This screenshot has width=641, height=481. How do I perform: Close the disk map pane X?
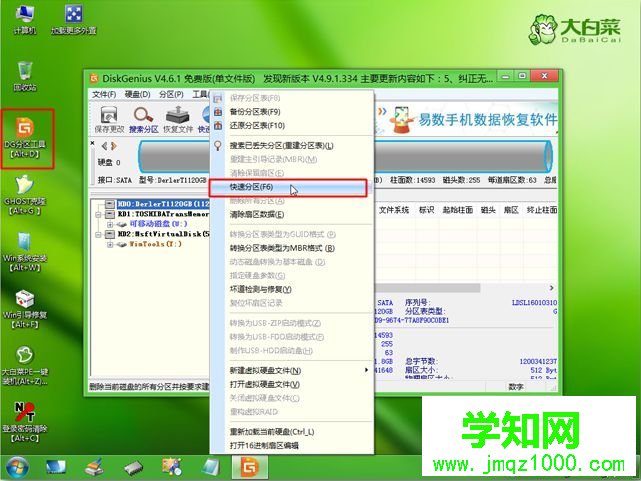pos(93,143)
